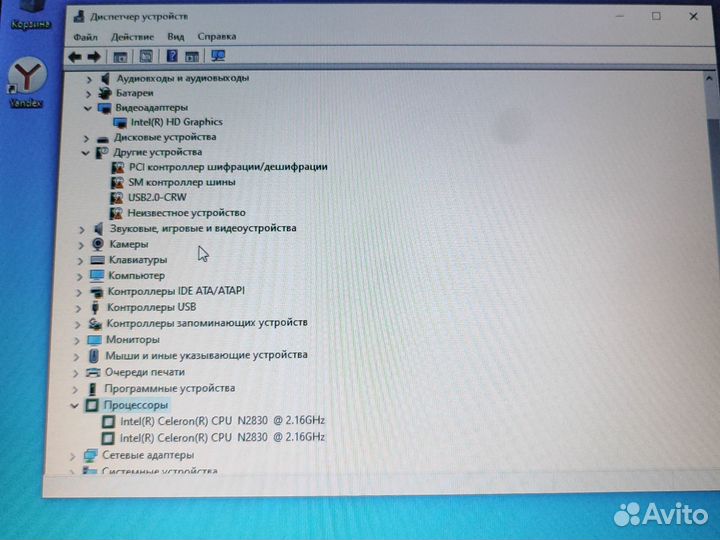The width and height of the screenshot is (720, 540).
Task: Click the Scan for hardware changes monitor icon
Action: pos(218,56)
